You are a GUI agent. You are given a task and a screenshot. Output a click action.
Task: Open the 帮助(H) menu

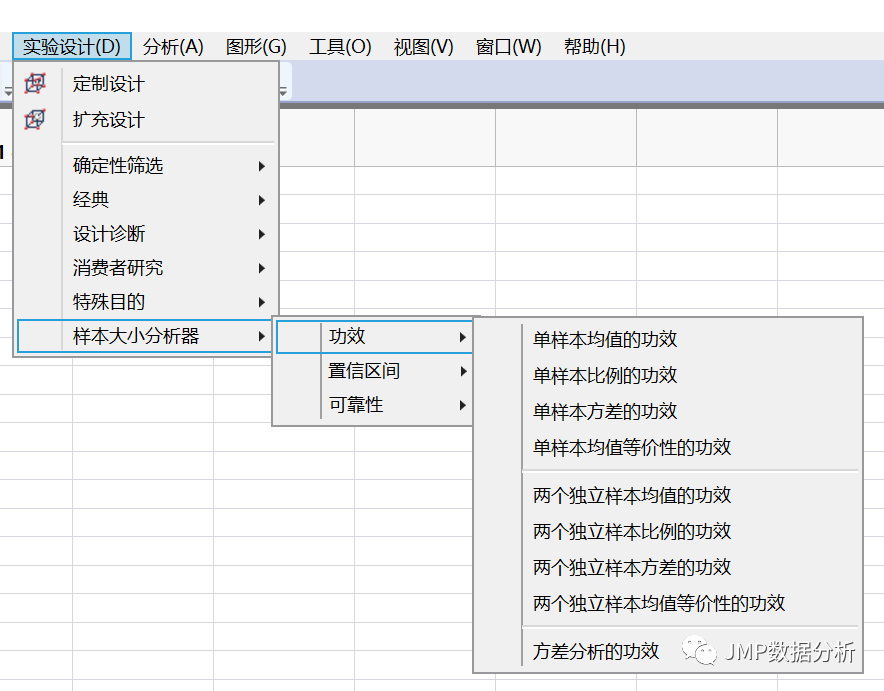(x=594, y=45)
